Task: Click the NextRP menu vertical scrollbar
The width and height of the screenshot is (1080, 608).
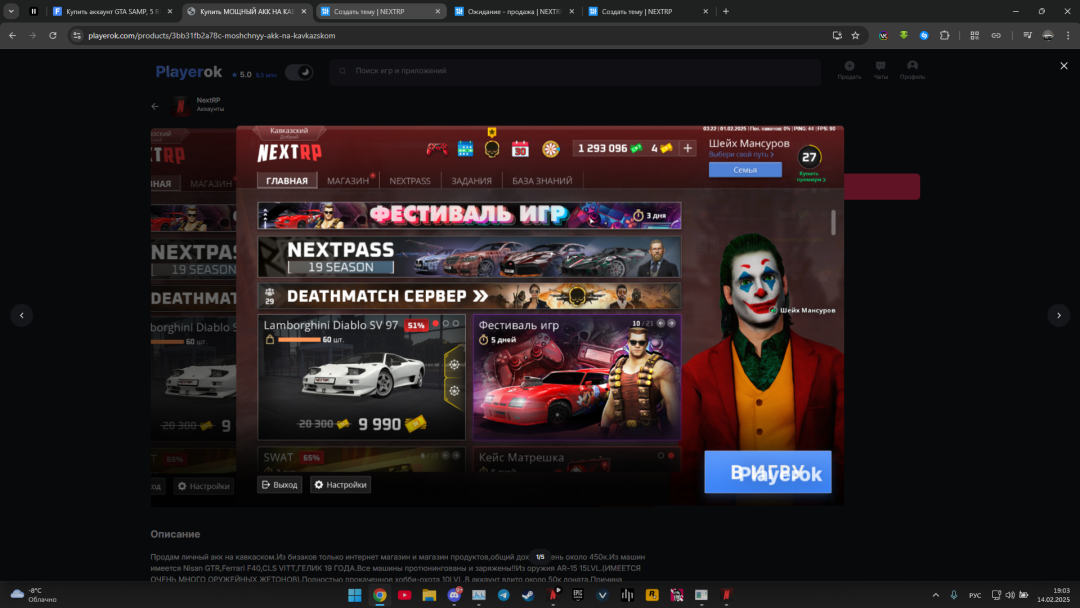Action: tap(833, 222)
